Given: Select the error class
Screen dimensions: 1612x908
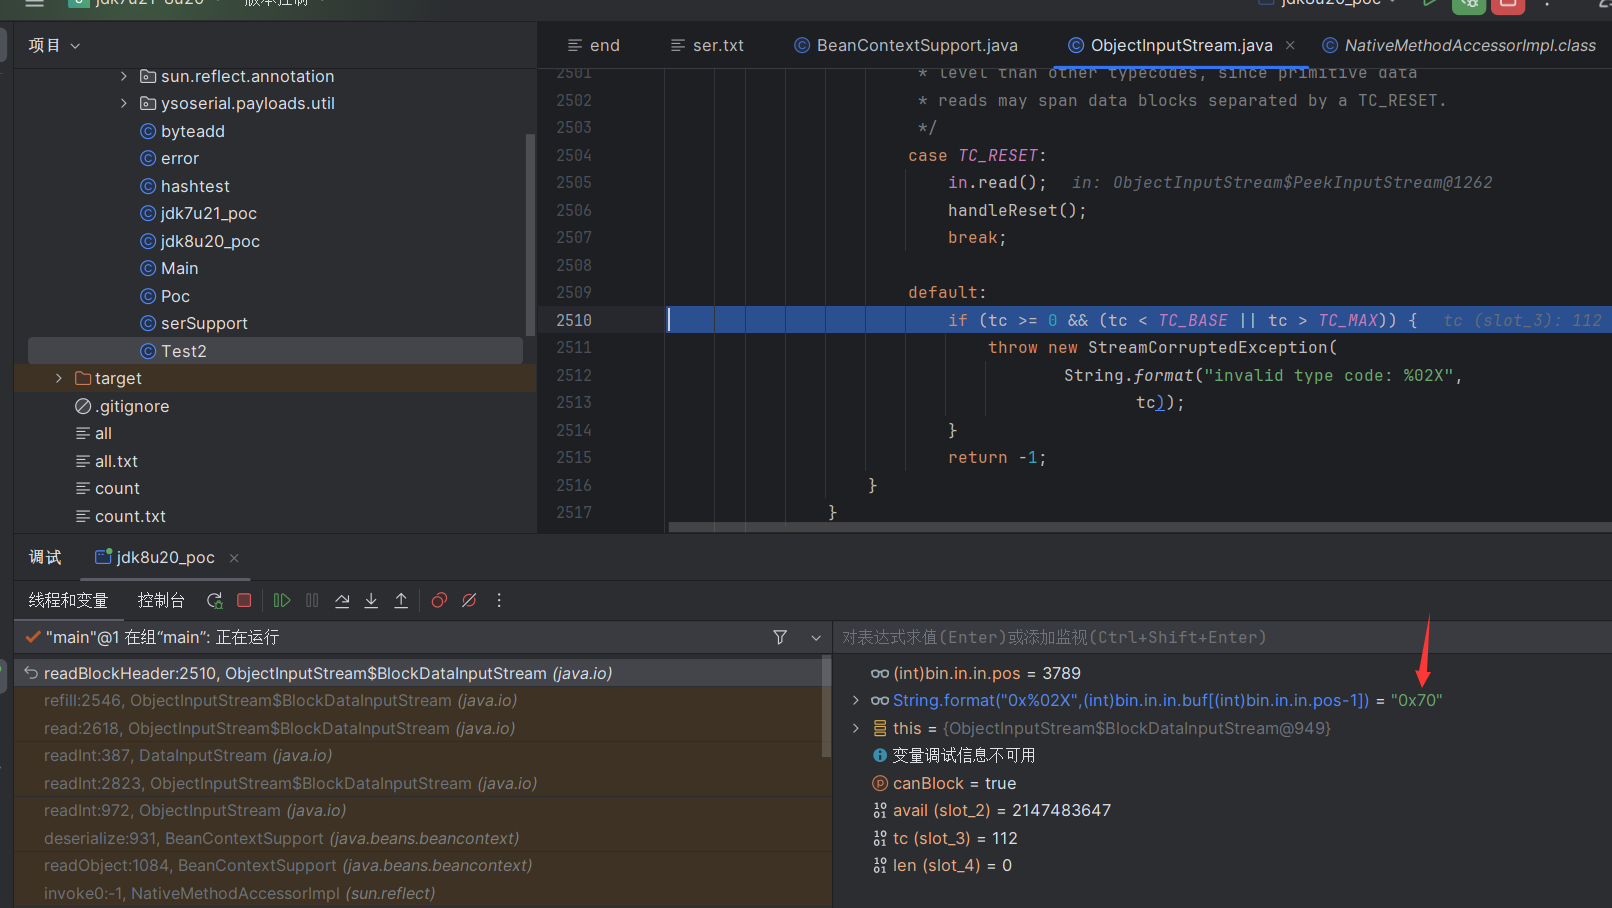Looking at the screenshot, I should coord(180,158).
